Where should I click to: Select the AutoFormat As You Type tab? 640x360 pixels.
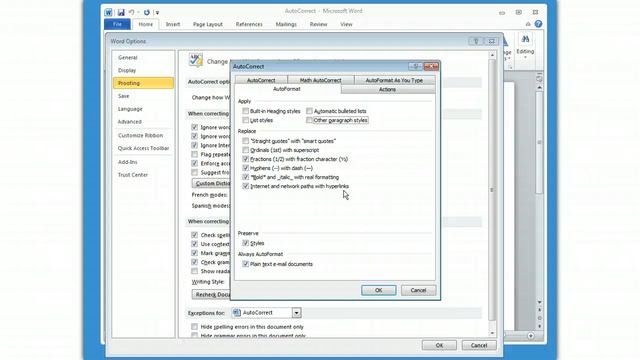394,80
